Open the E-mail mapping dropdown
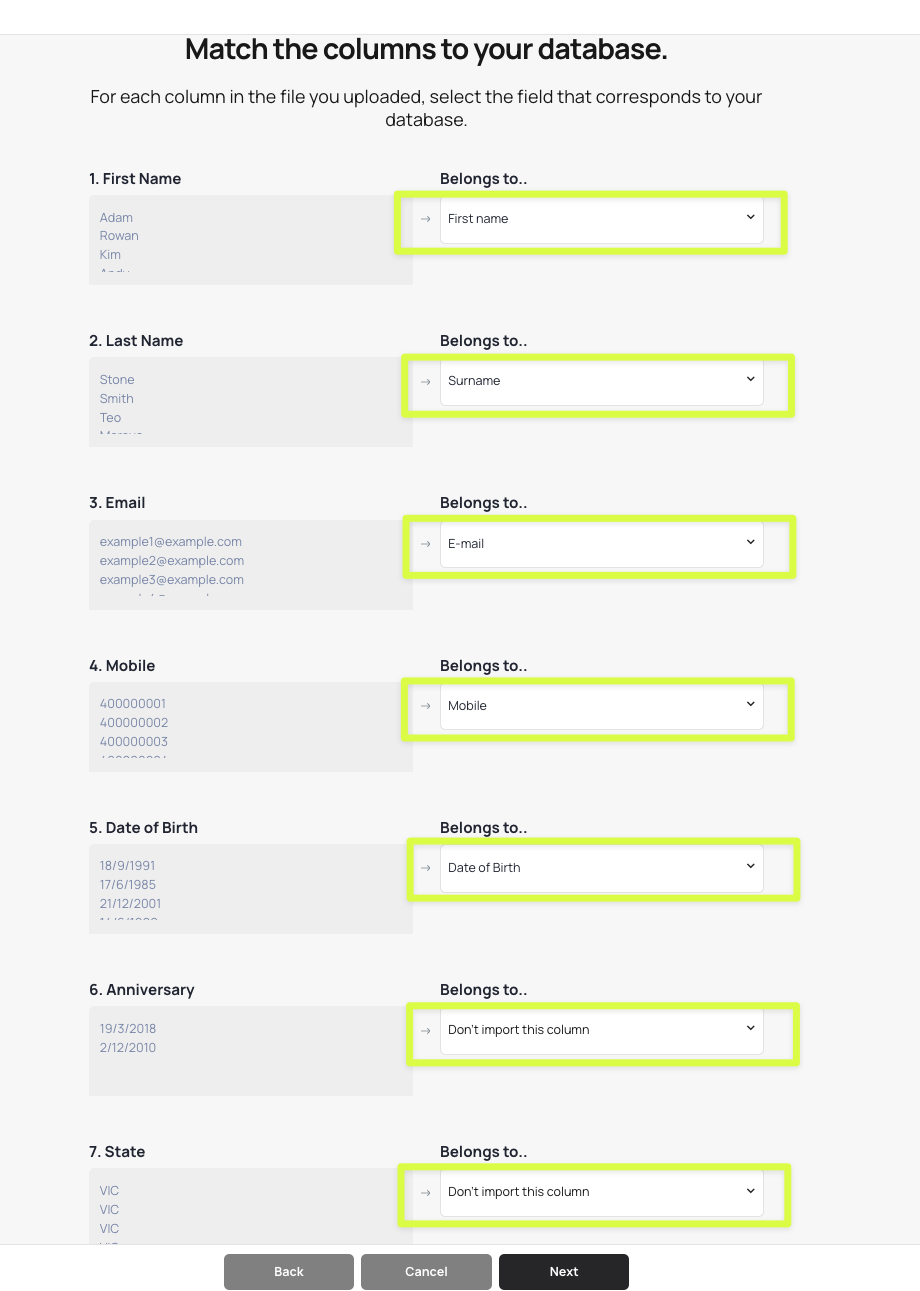The image size is (920, 1291). tap(601, 544)
